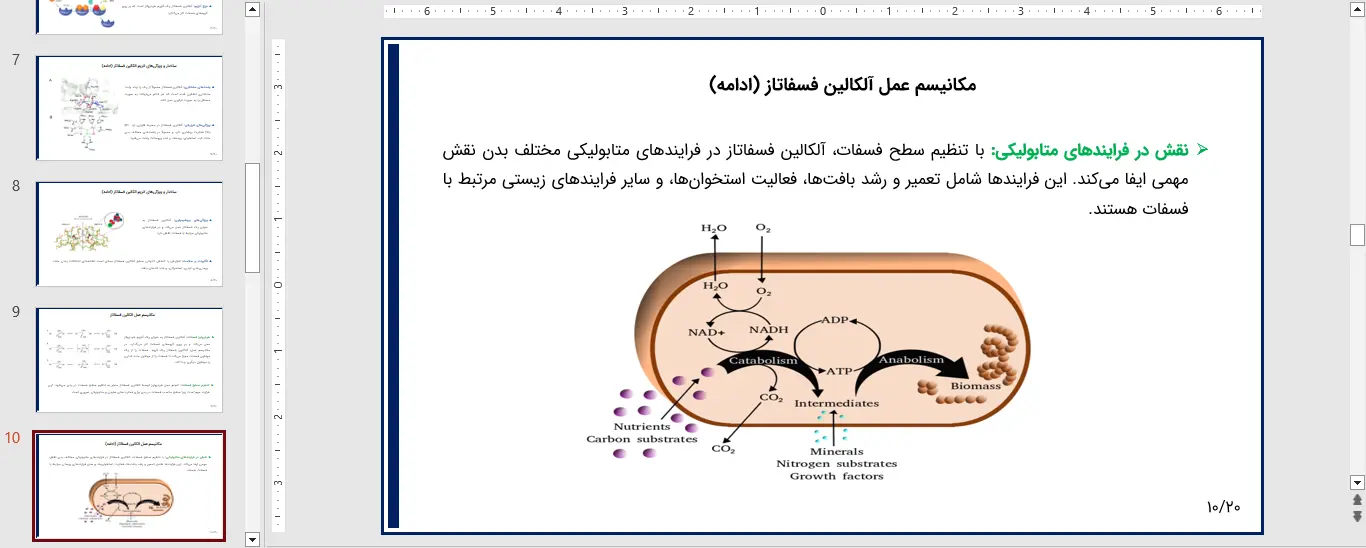Click the body line ending فسفات هستند
This screenshot has width=1366, height=548.
[x=1138, y=210]
